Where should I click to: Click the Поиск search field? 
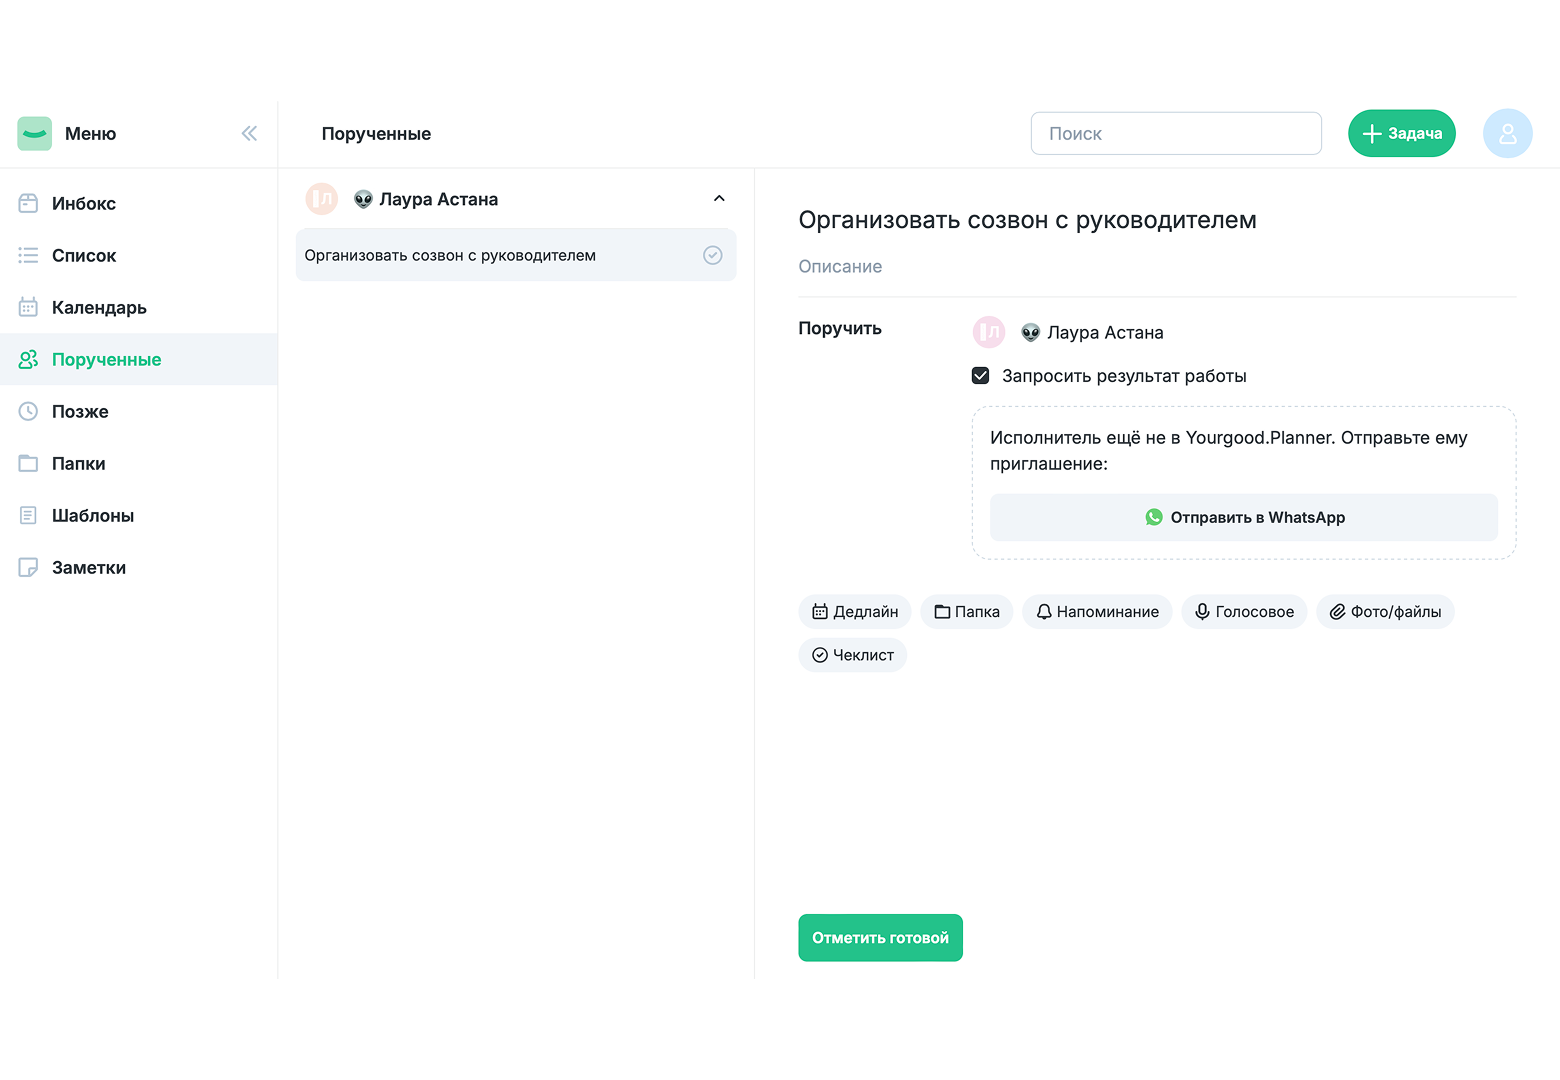(x=1176, y=133)
